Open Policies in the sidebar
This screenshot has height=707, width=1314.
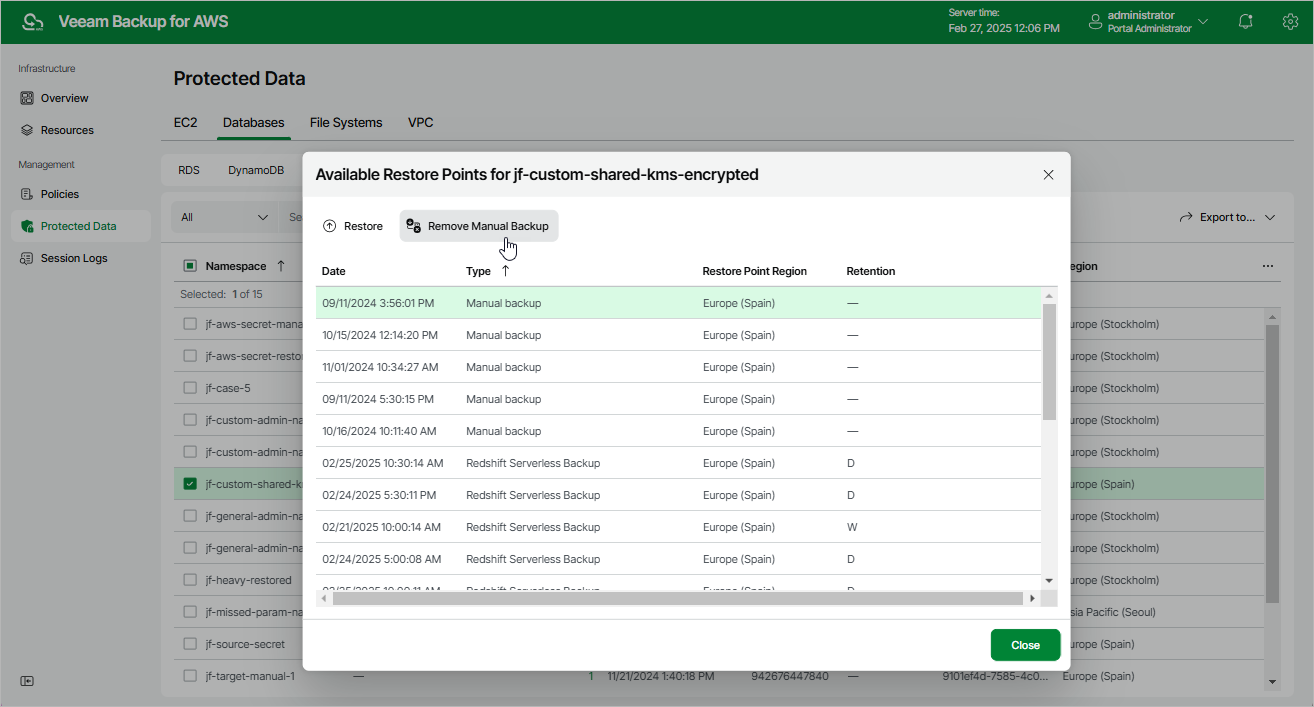point(59,194)
